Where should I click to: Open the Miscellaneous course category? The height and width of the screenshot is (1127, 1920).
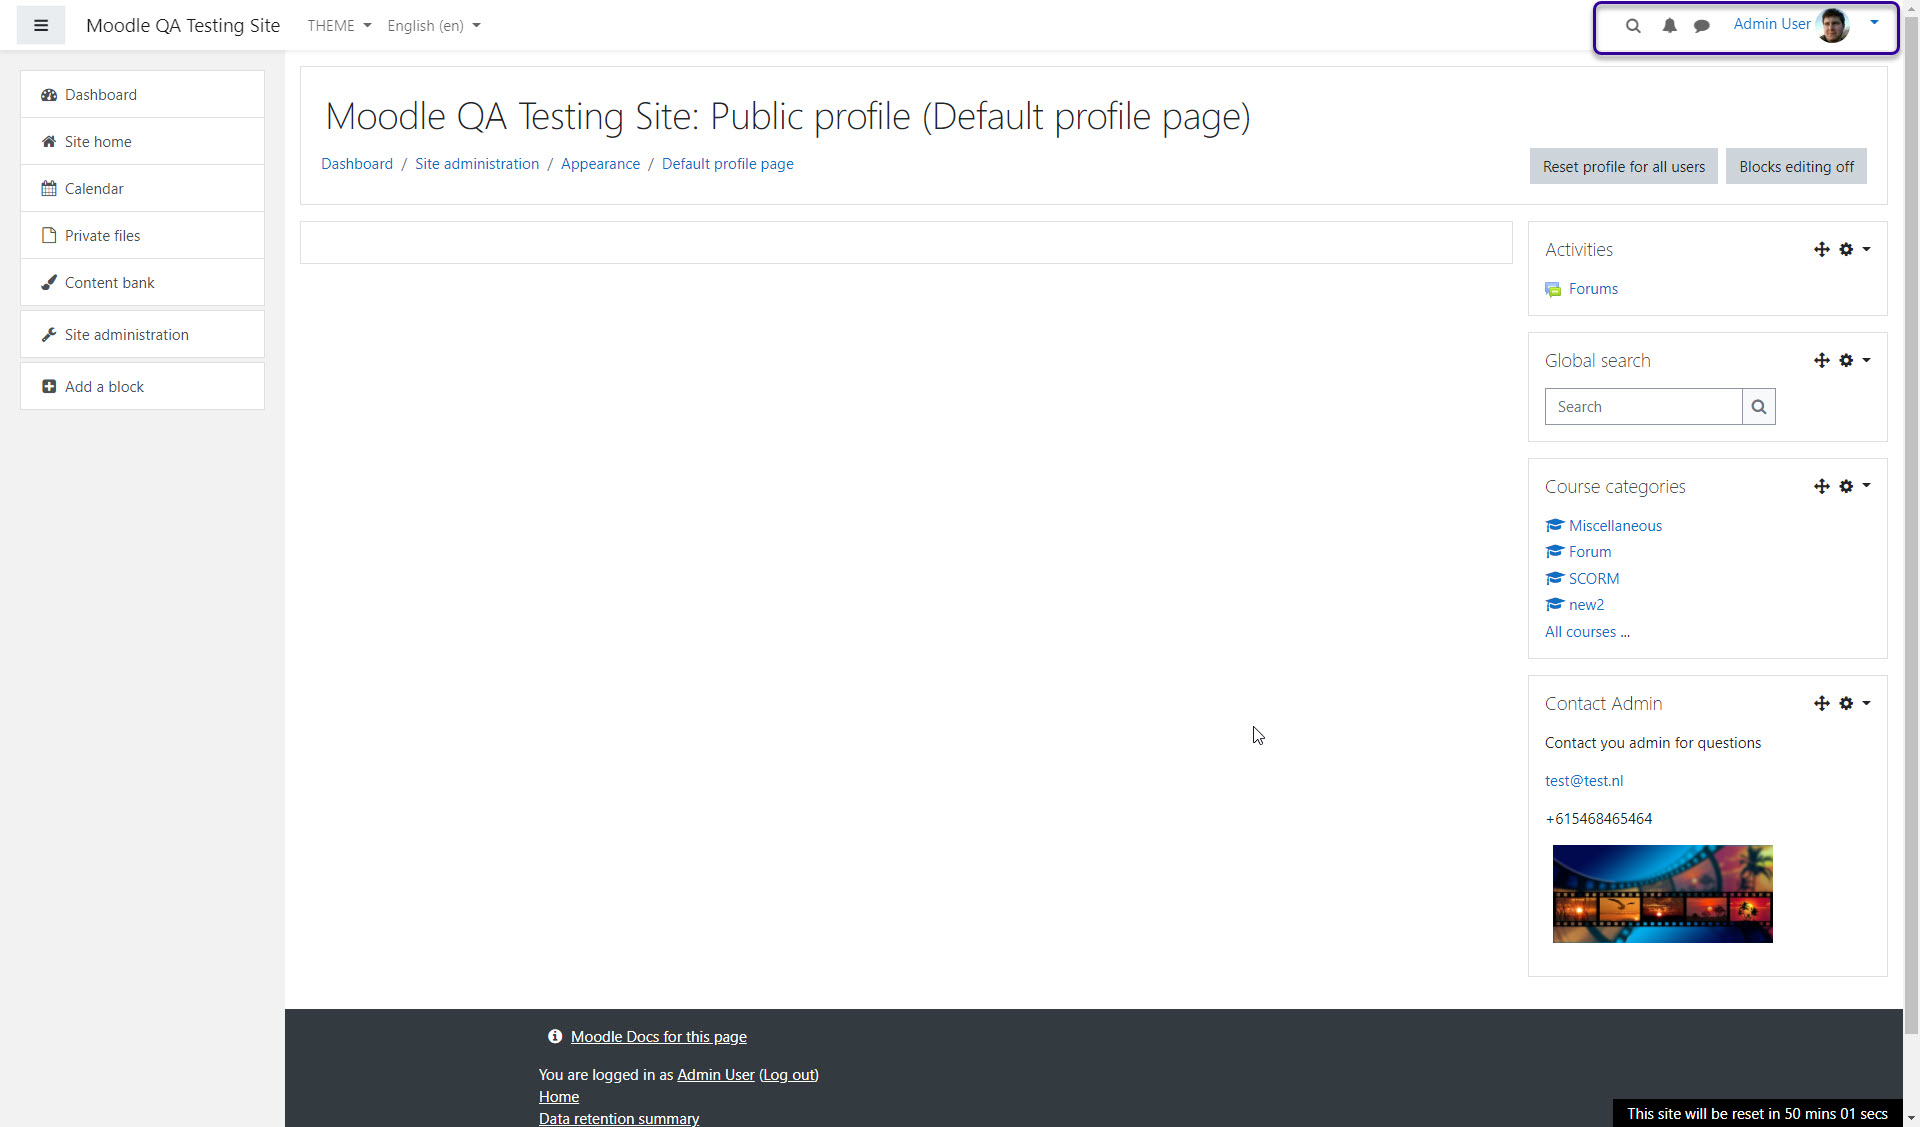point(1615,526)
